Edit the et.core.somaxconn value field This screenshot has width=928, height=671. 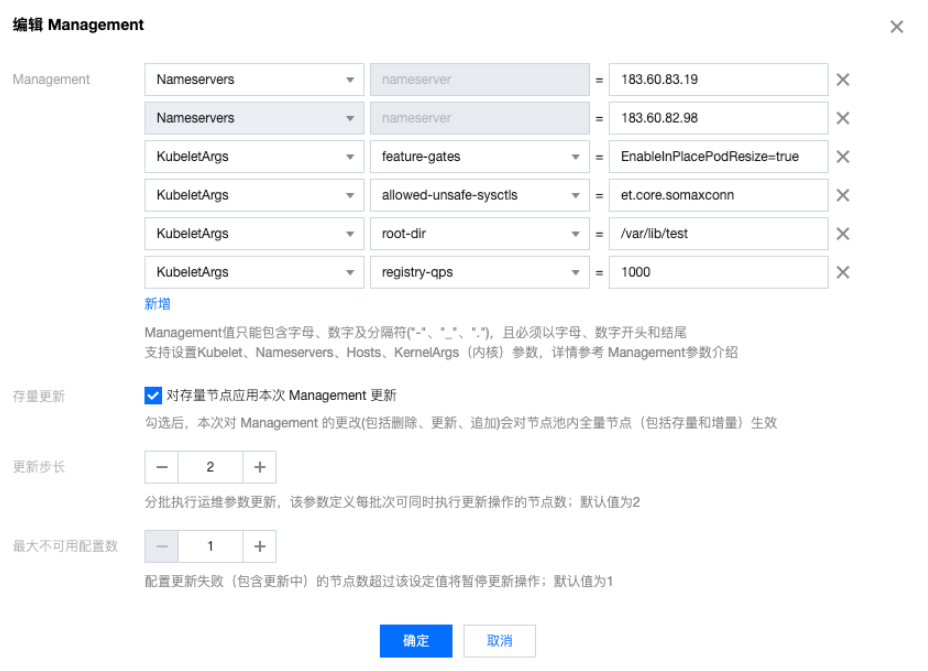(718, 195)
